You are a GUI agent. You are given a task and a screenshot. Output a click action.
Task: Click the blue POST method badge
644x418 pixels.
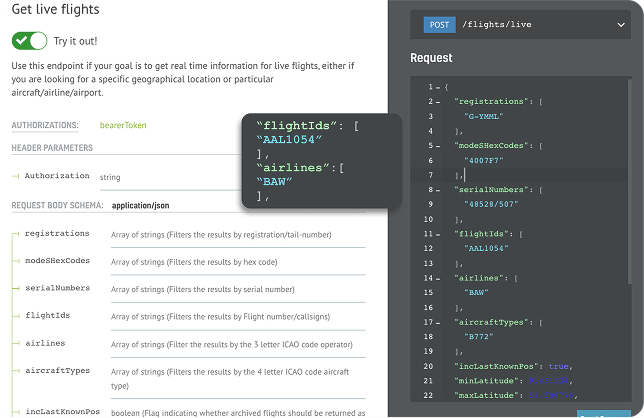click(439, 24)
